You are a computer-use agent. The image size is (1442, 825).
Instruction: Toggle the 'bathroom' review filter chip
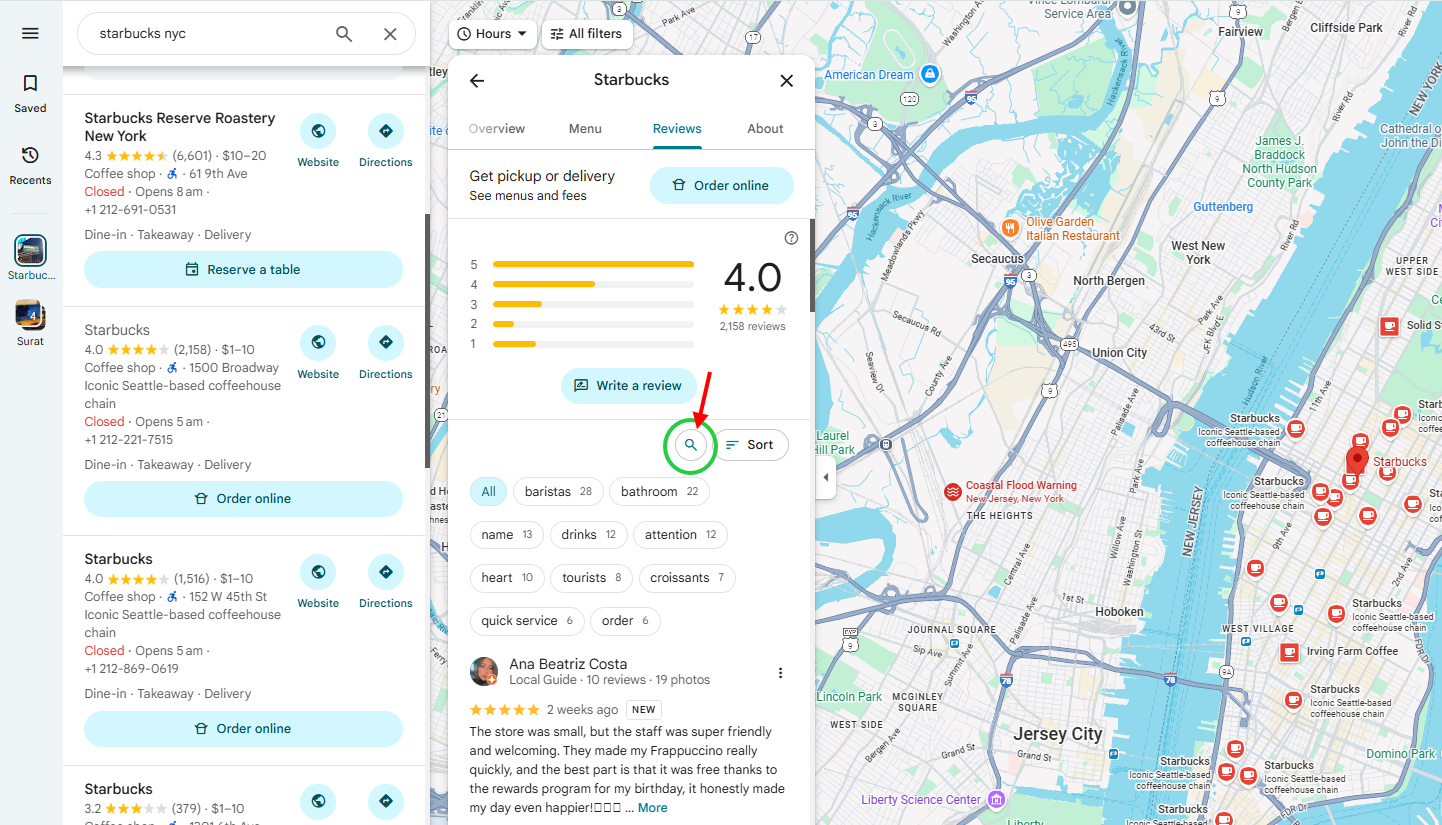(659, 492)
